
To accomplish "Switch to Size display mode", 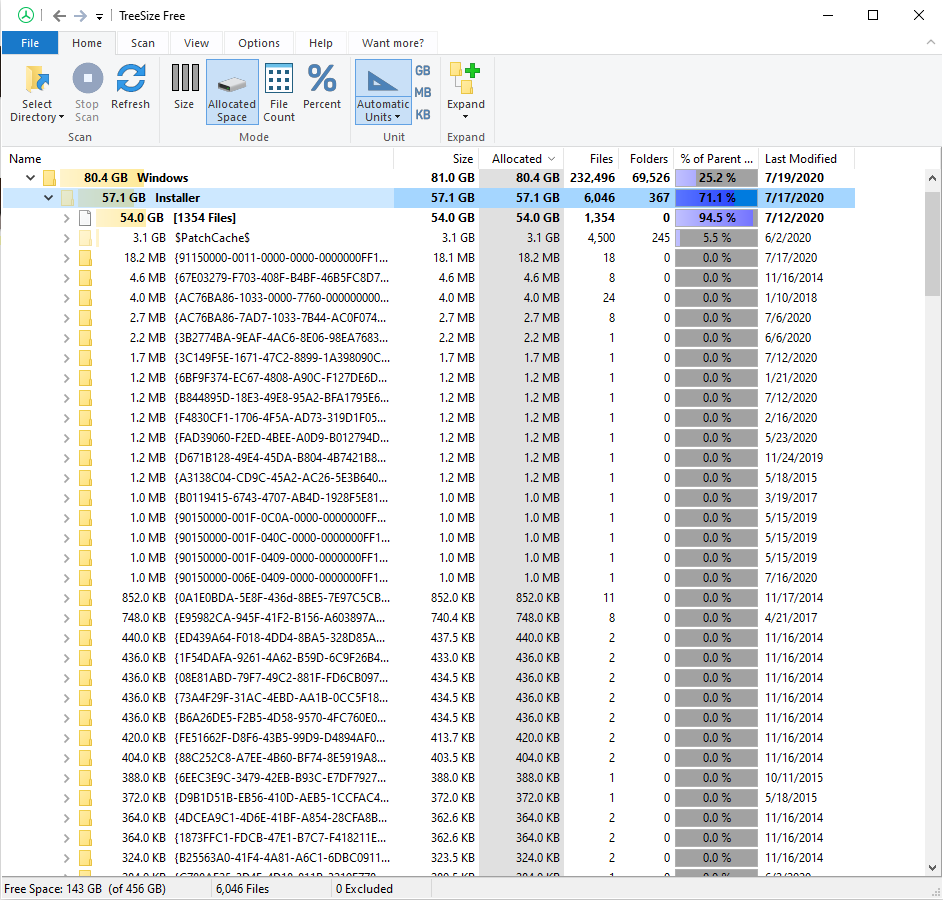I will [184, 82].
